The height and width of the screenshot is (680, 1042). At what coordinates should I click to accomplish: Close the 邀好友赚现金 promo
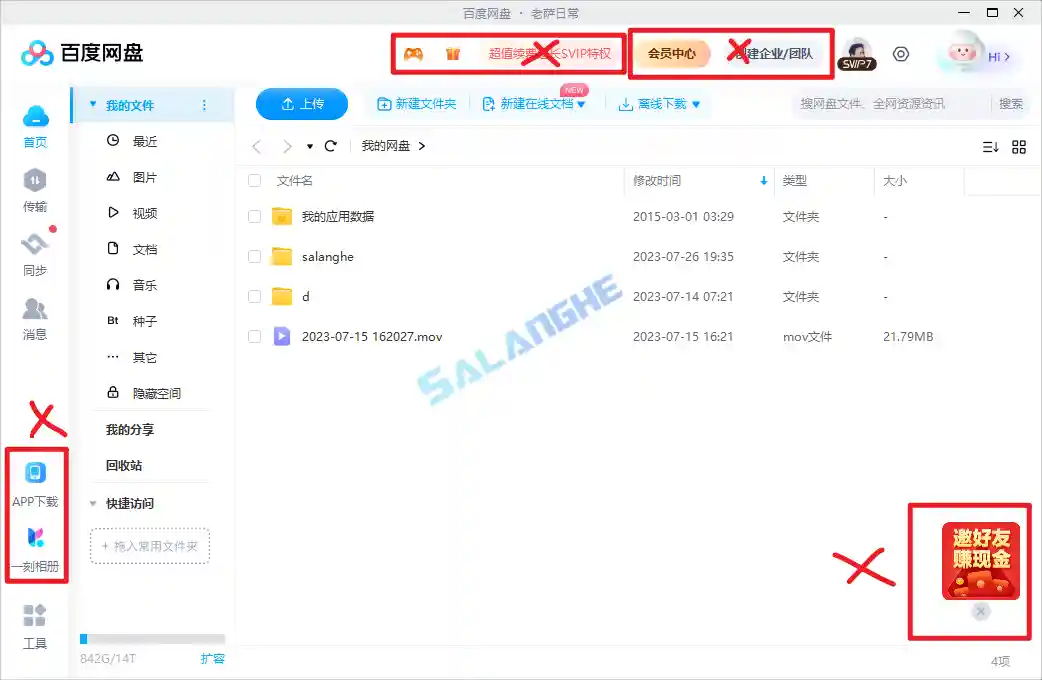point(980,611)
